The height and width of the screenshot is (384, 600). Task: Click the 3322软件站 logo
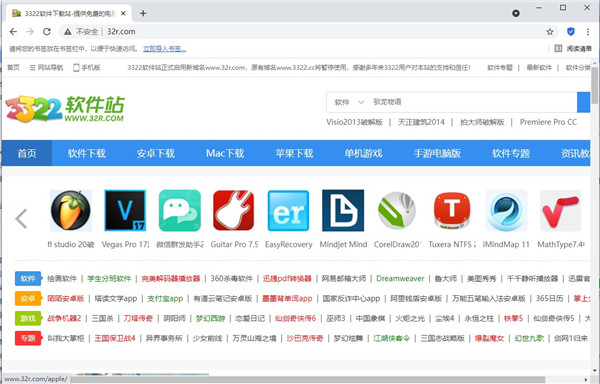pos(65,109)
